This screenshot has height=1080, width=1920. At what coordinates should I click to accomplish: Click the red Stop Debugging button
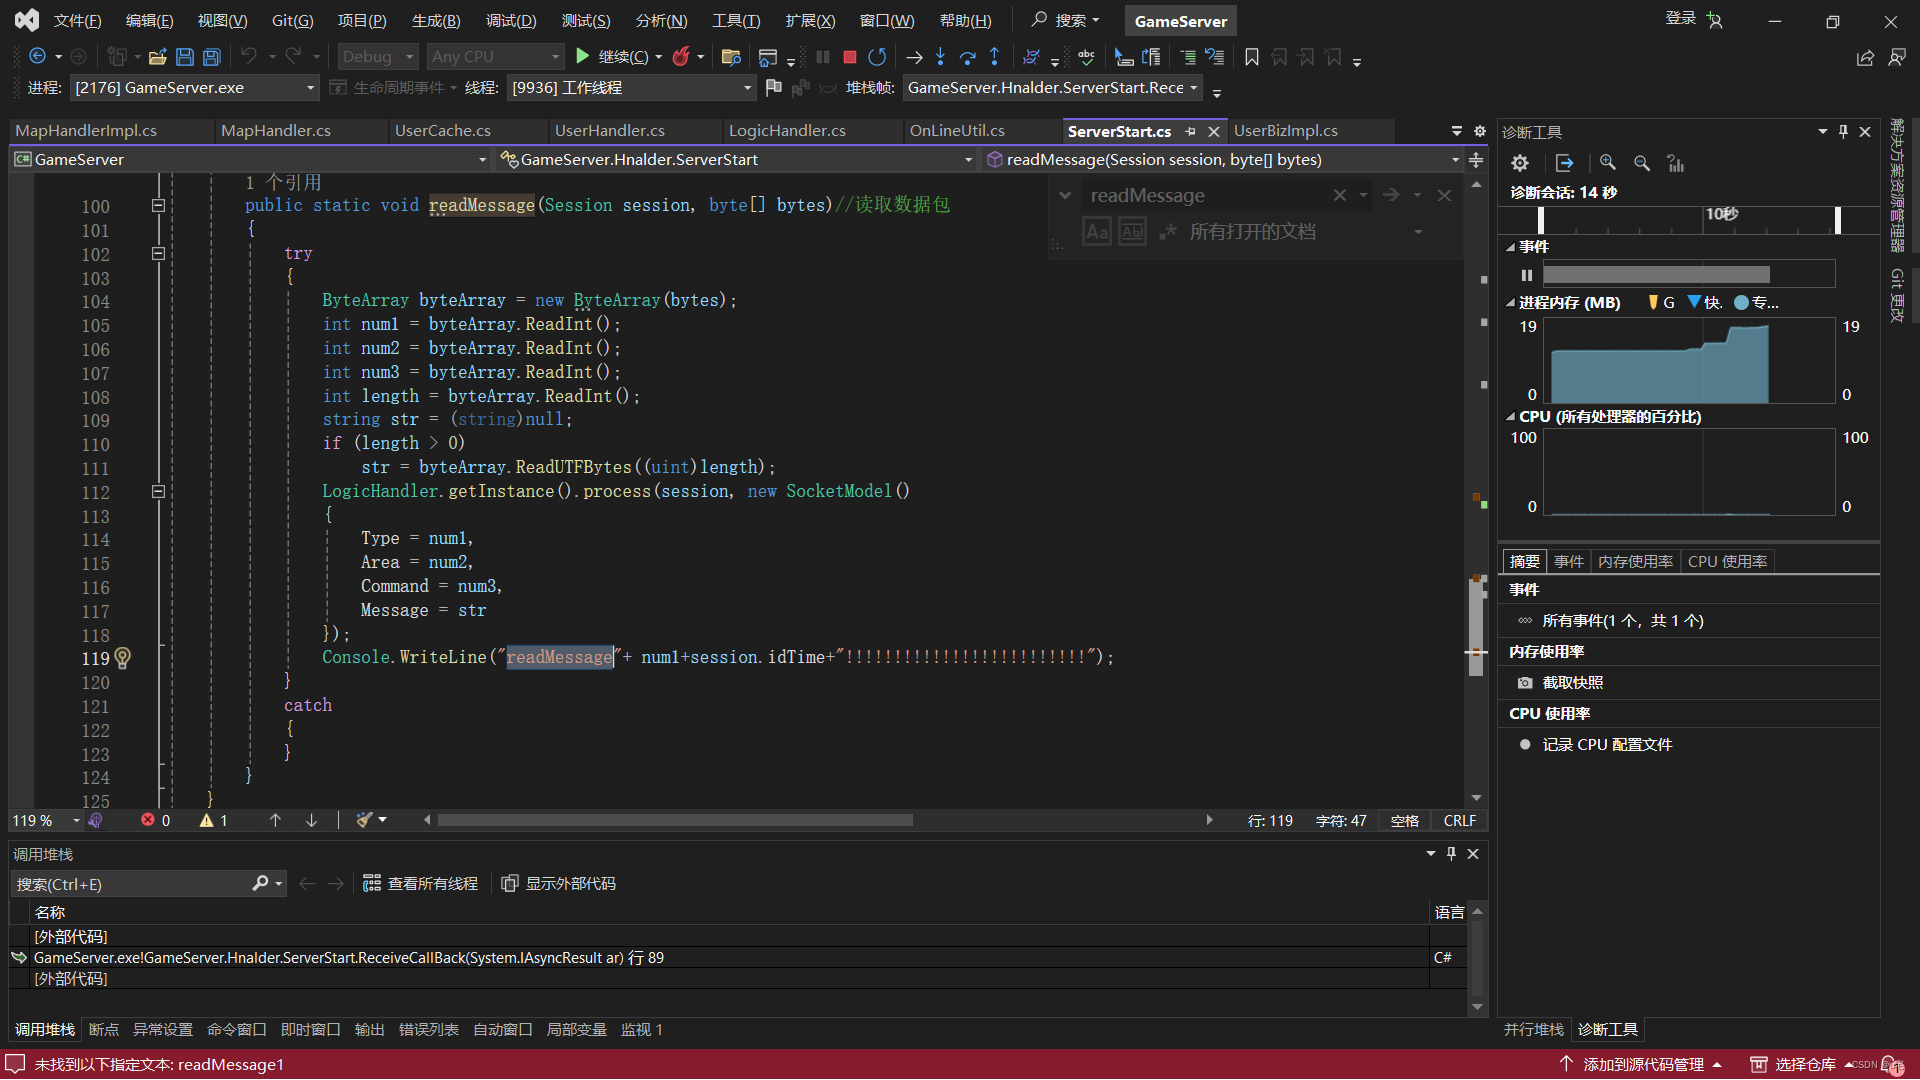tap(849, 57)
